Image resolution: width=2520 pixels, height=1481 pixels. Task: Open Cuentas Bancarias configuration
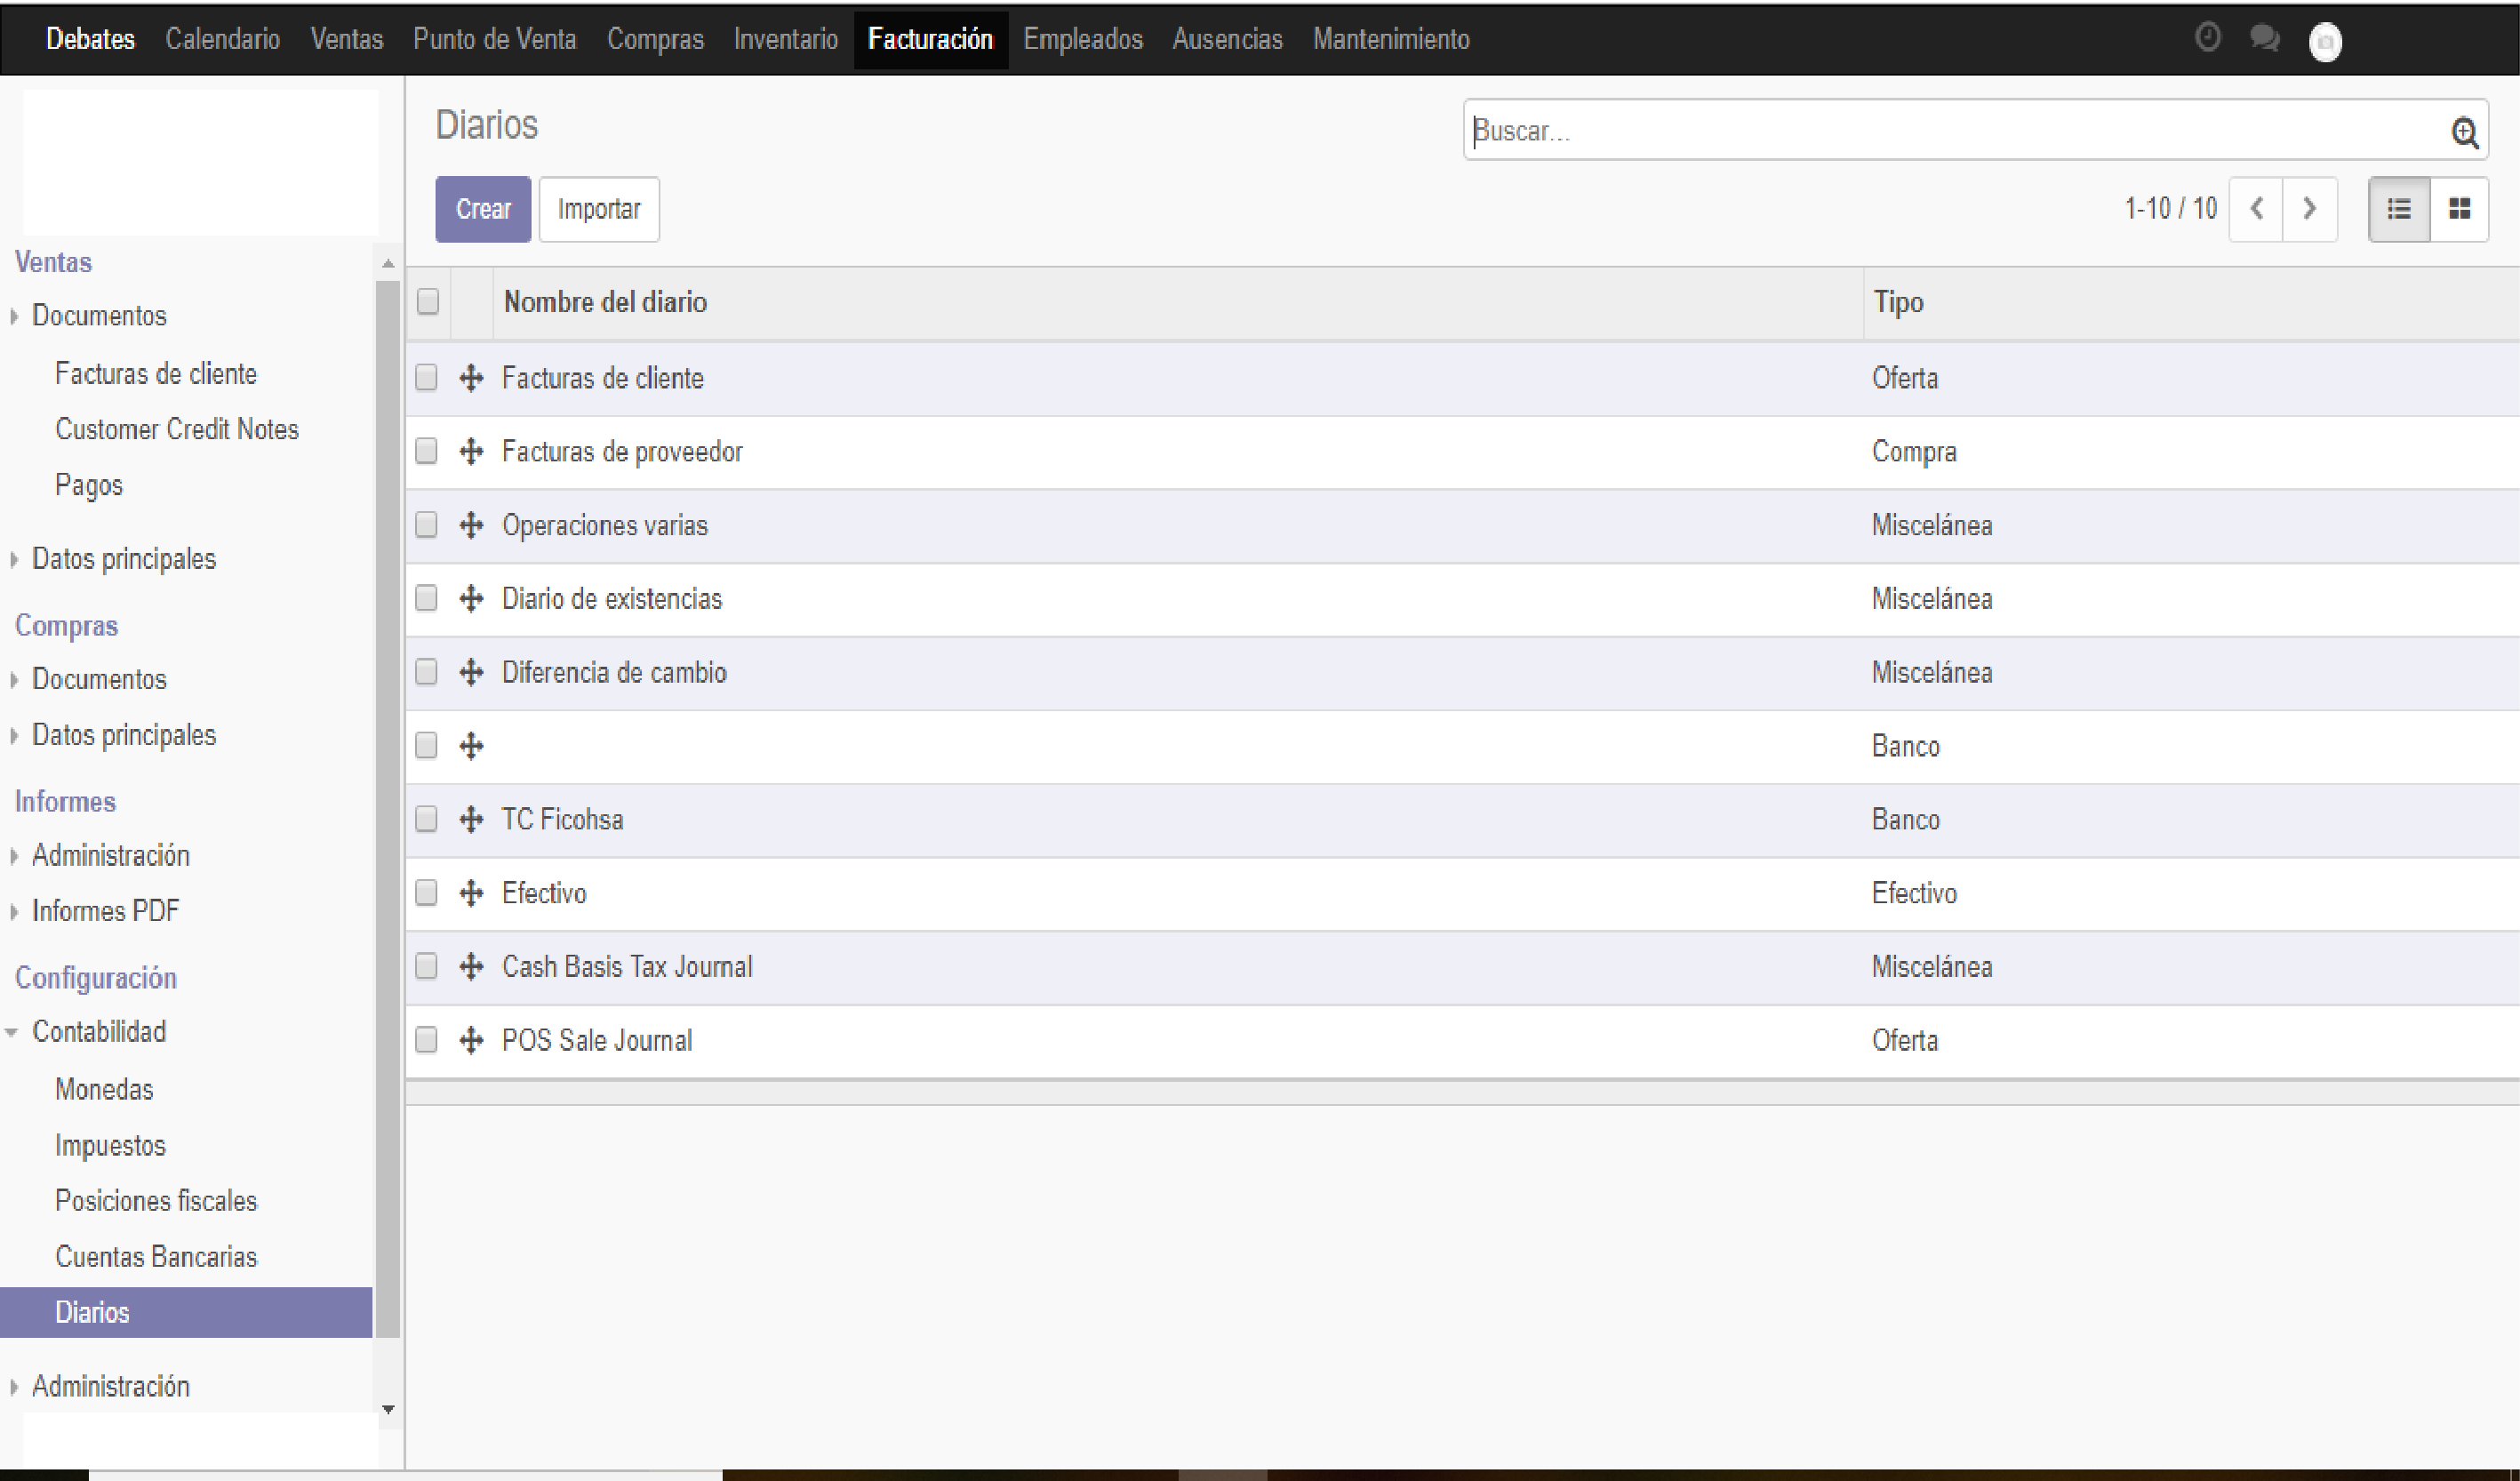(x=156, y=1257)
